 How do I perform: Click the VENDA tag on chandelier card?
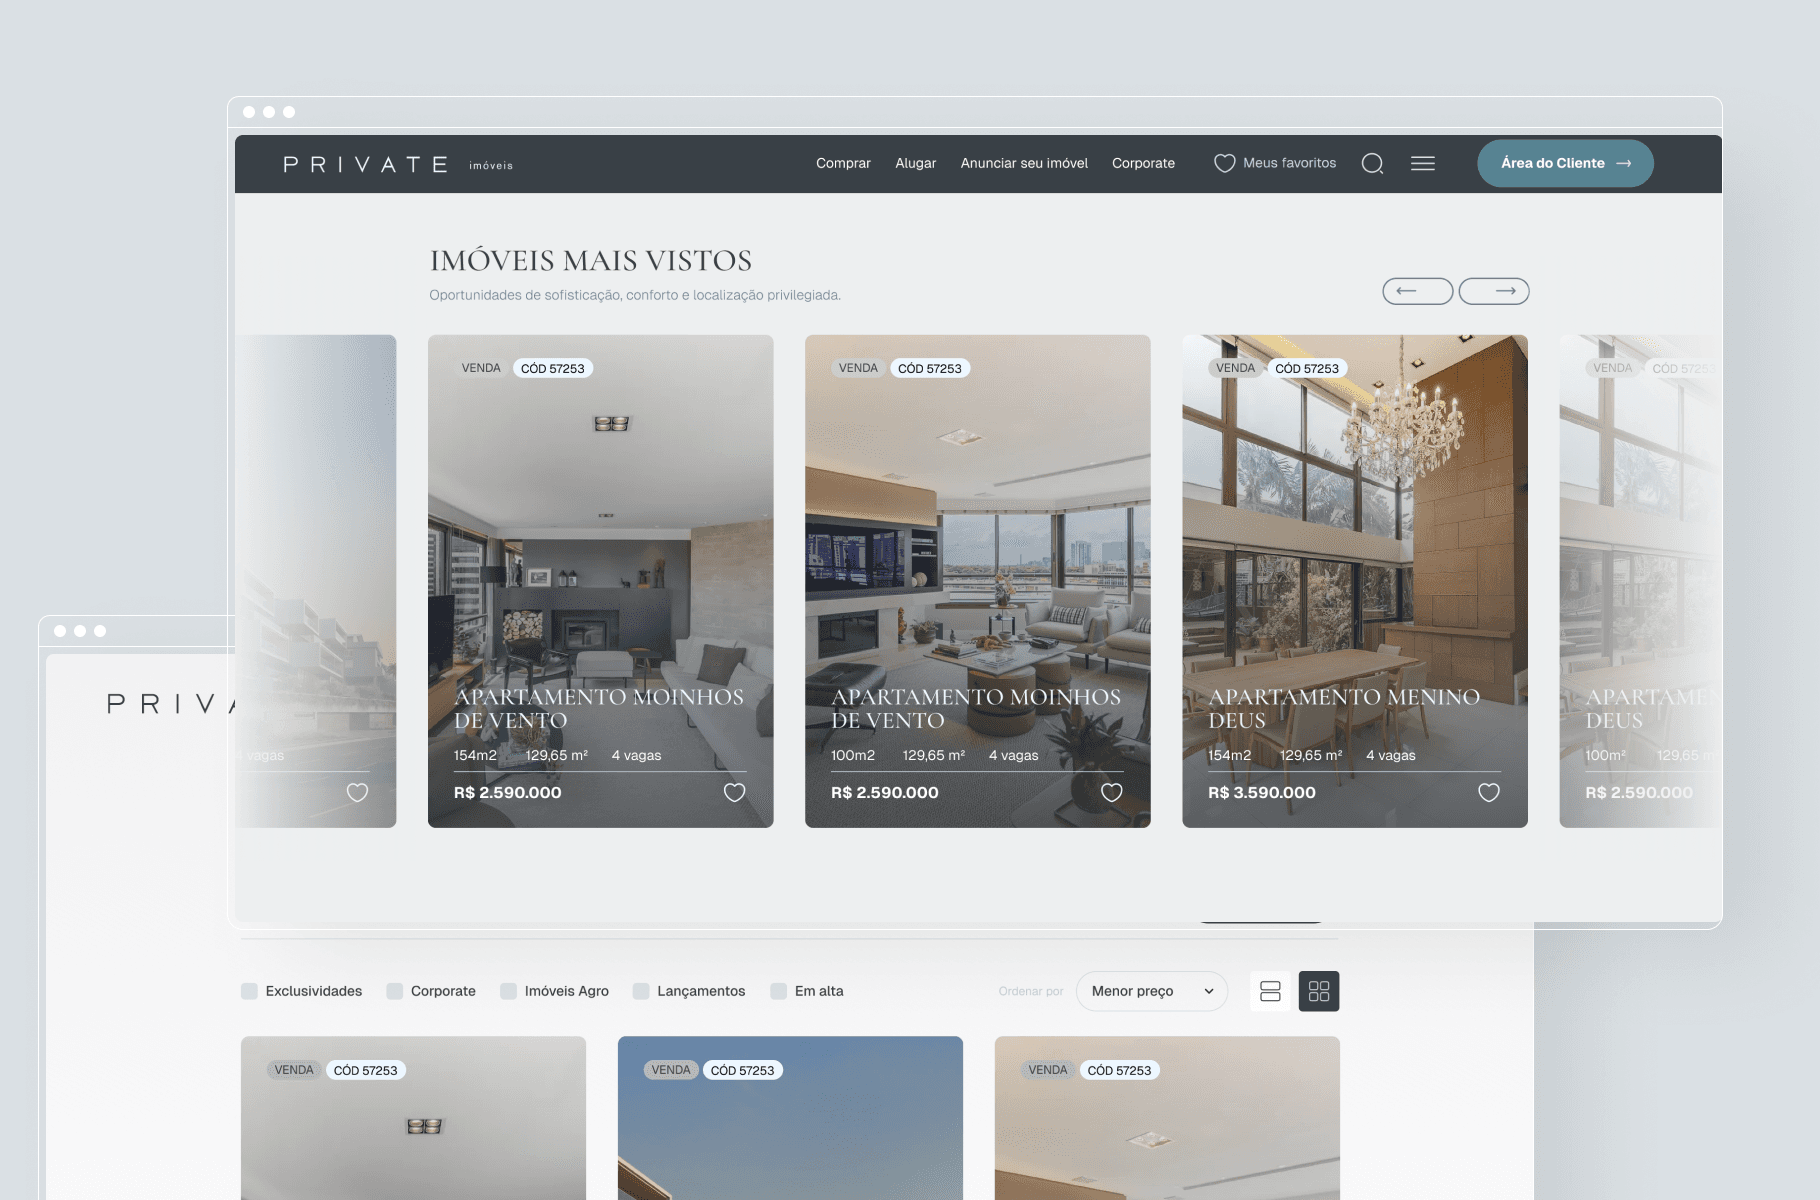(1235, 368)
